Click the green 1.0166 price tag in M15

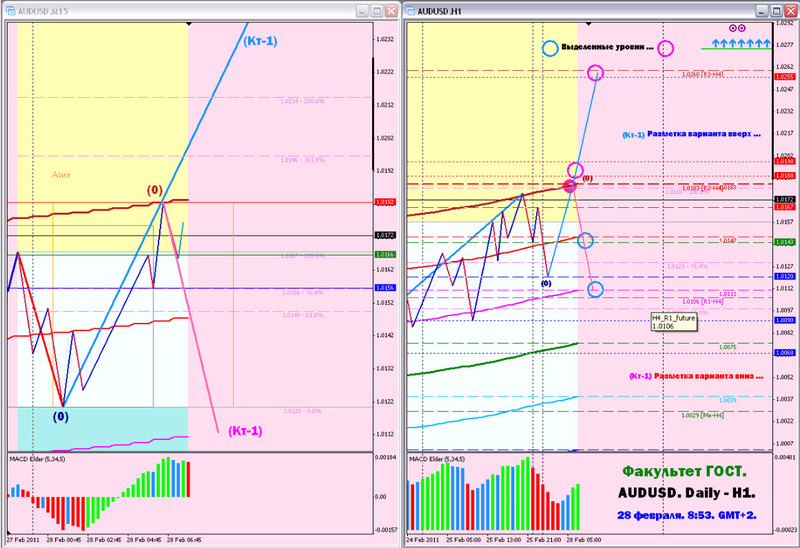pos(385,254)
